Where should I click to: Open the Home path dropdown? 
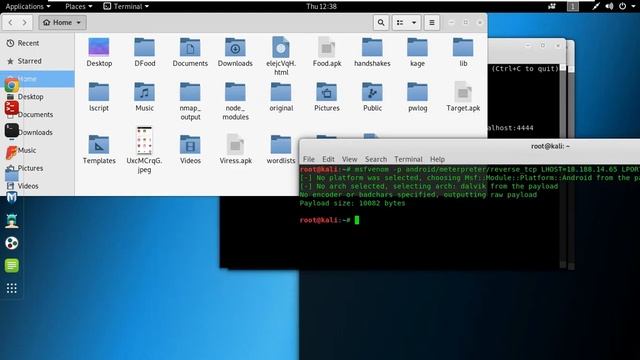click(x=62, y=22)
